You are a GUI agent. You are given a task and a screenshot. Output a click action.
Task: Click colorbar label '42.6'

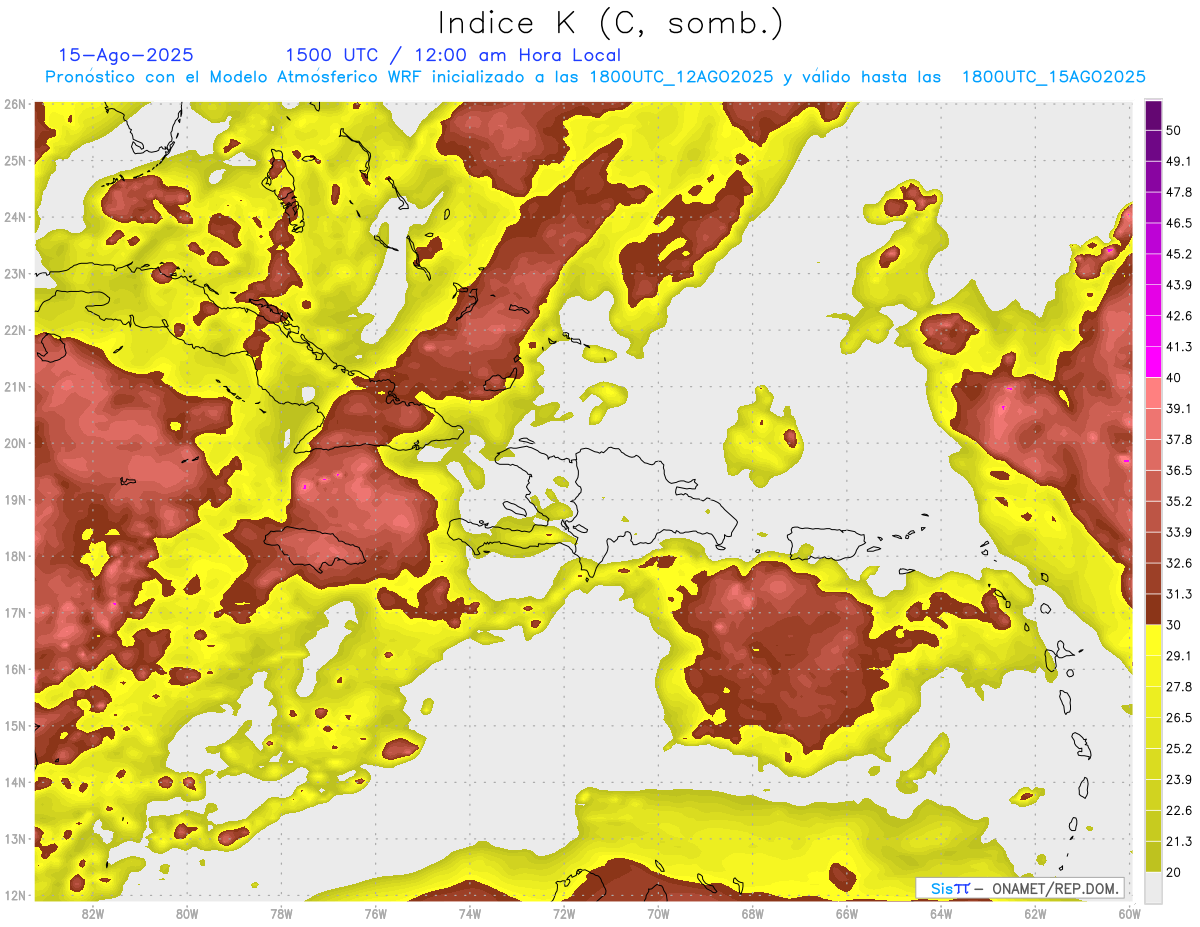tap(1178, 316)
